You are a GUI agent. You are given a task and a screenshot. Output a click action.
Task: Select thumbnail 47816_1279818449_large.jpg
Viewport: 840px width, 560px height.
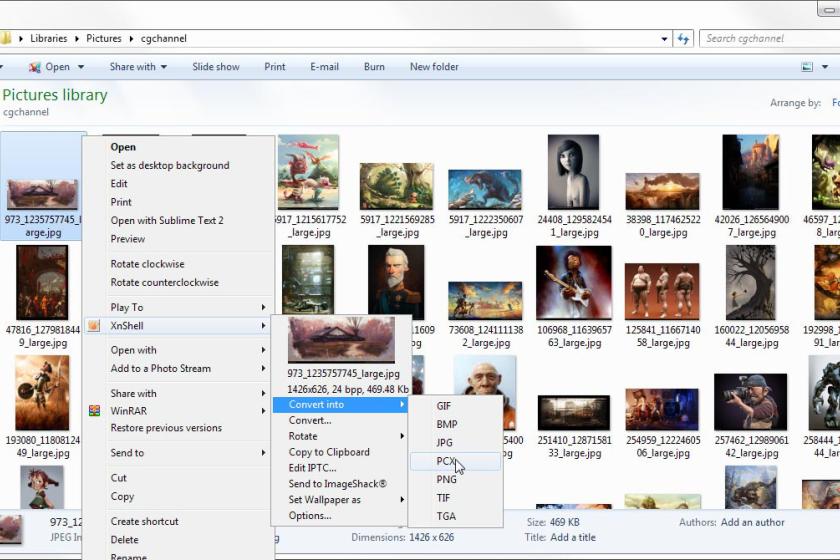42,282
